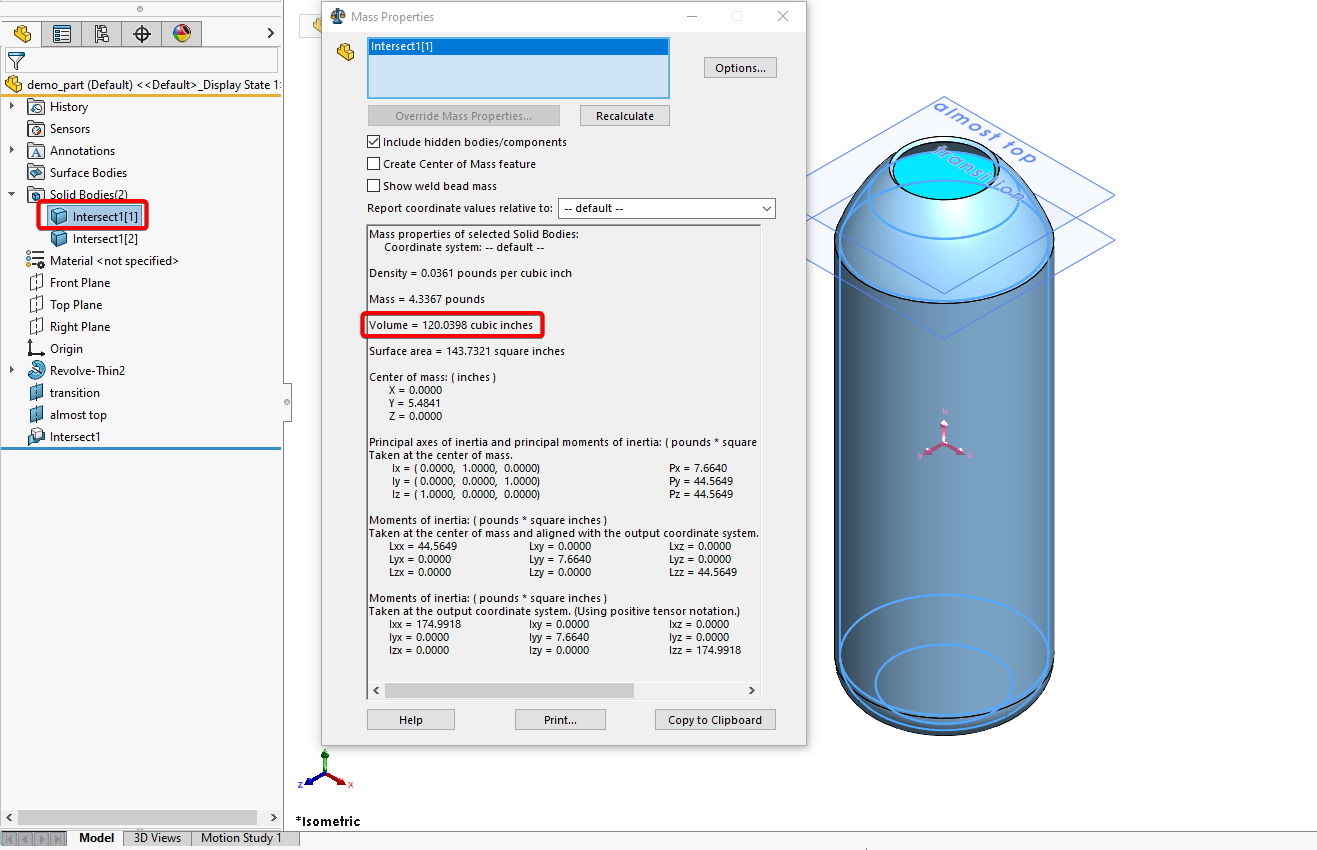Screen dimensions: 1317x850
Task: Select the History folder icon
Action: [36, 107]
